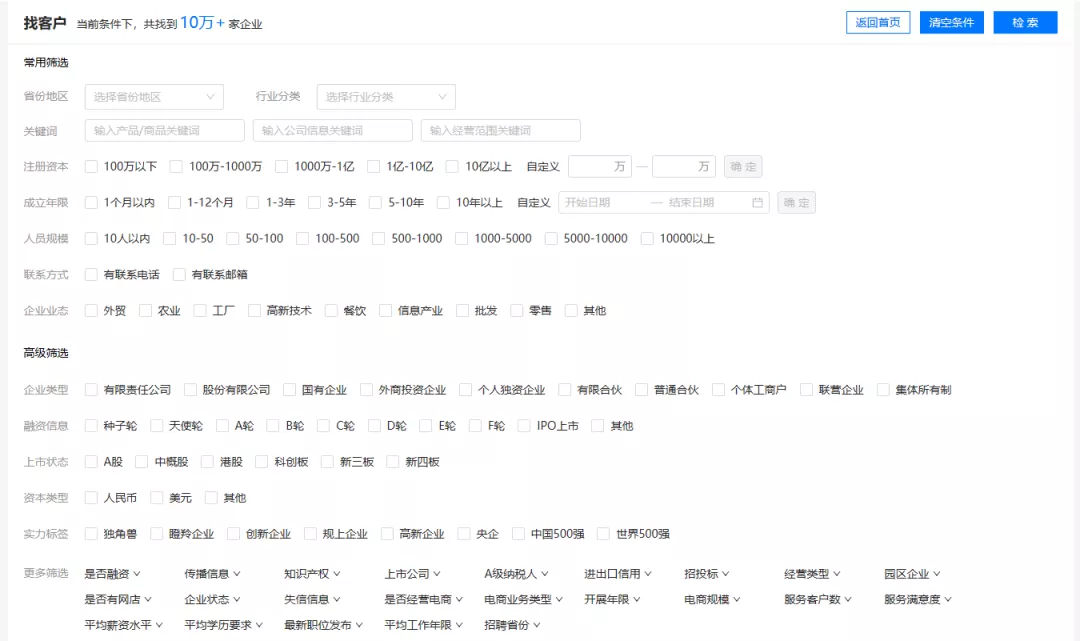
Task: Focus the product keyword input field
Action: pos(165,131)
